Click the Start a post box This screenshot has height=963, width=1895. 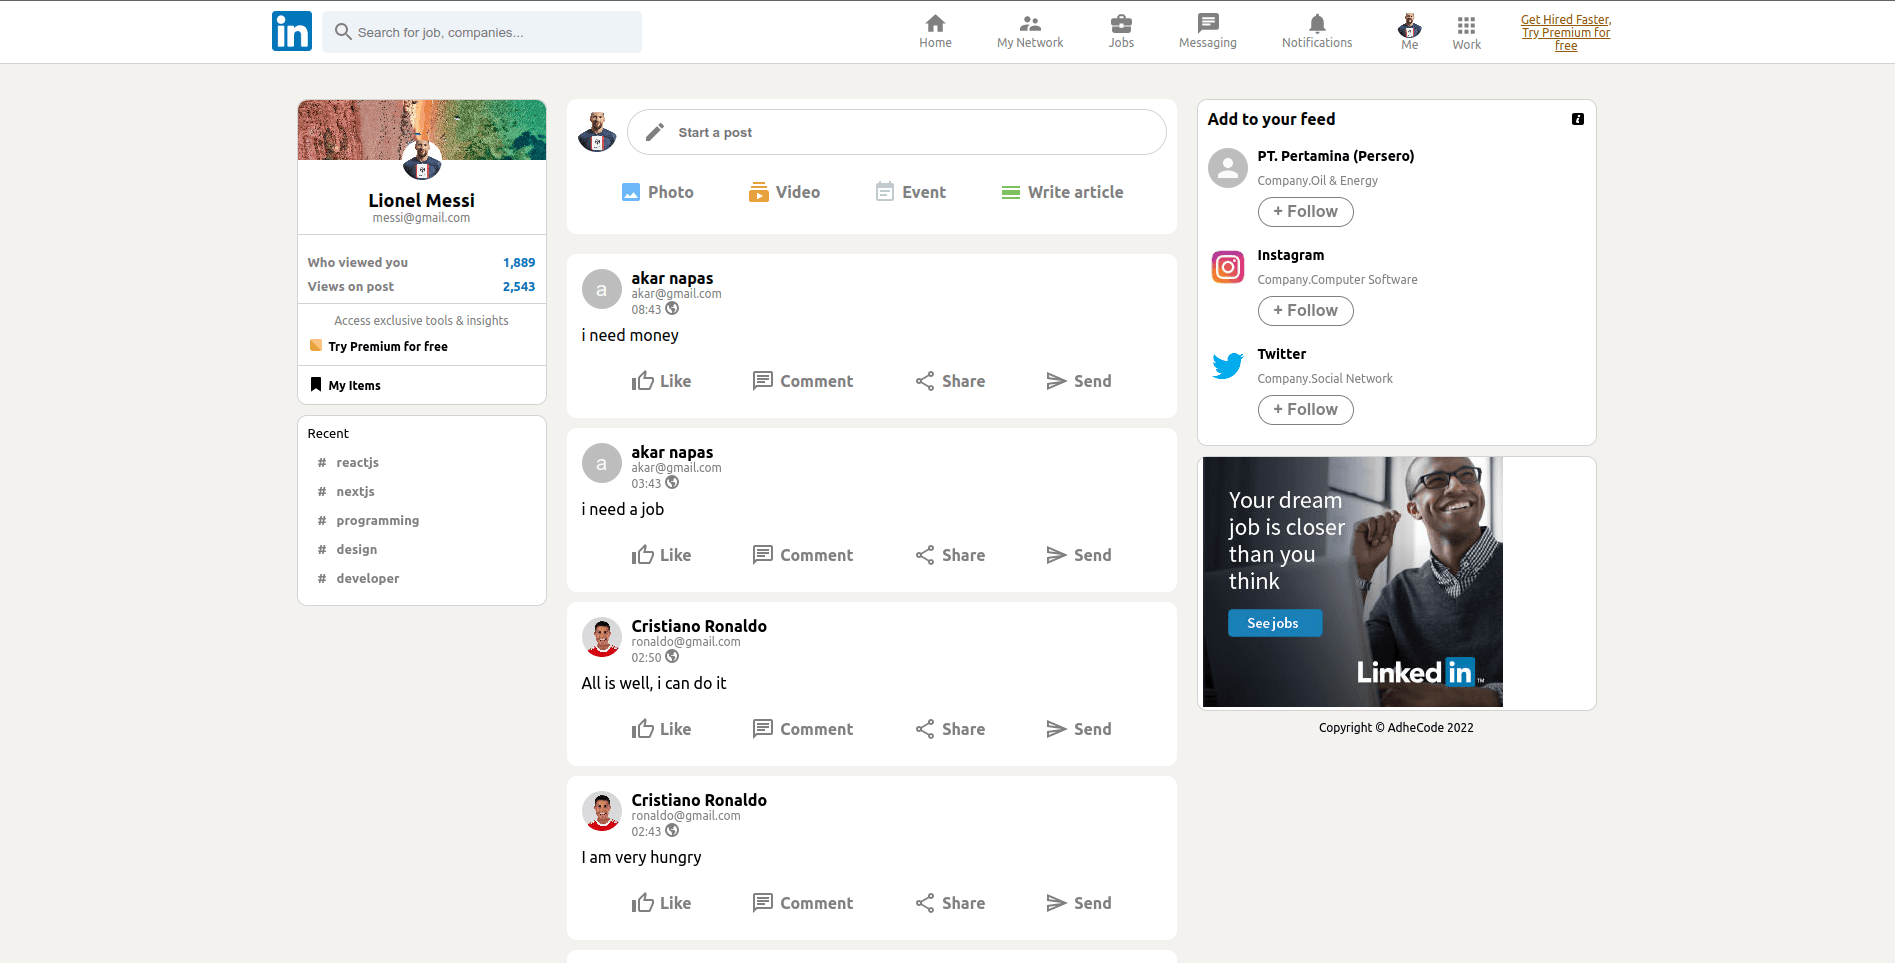click(896, 132)
